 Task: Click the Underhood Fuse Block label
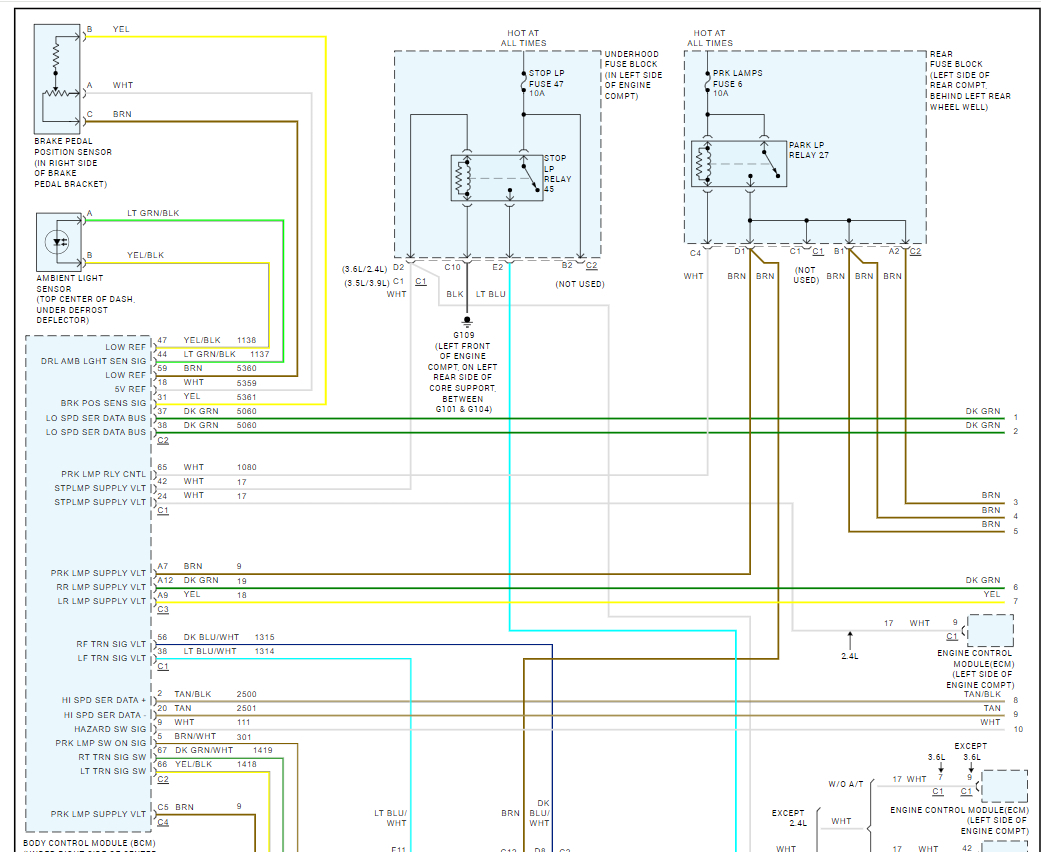633,75
